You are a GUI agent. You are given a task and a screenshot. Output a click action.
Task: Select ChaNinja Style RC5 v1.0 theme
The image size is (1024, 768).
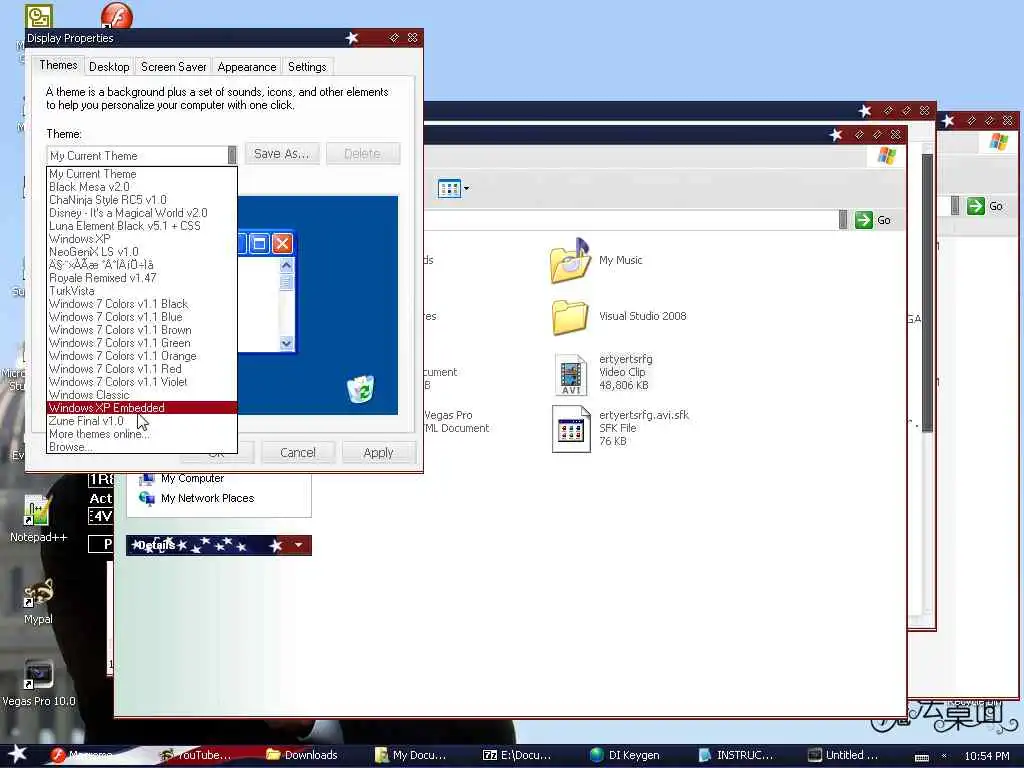click(142, 200)
